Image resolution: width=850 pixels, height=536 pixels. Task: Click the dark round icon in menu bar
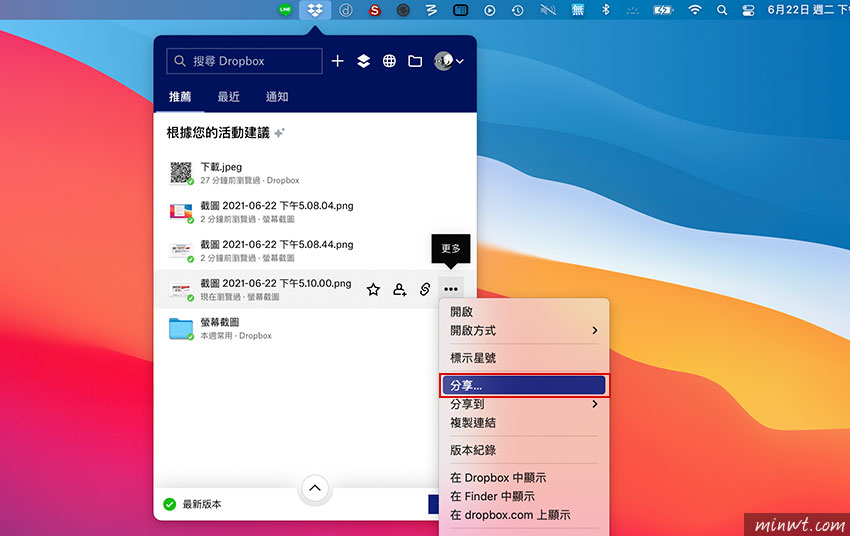coord(403,10)
